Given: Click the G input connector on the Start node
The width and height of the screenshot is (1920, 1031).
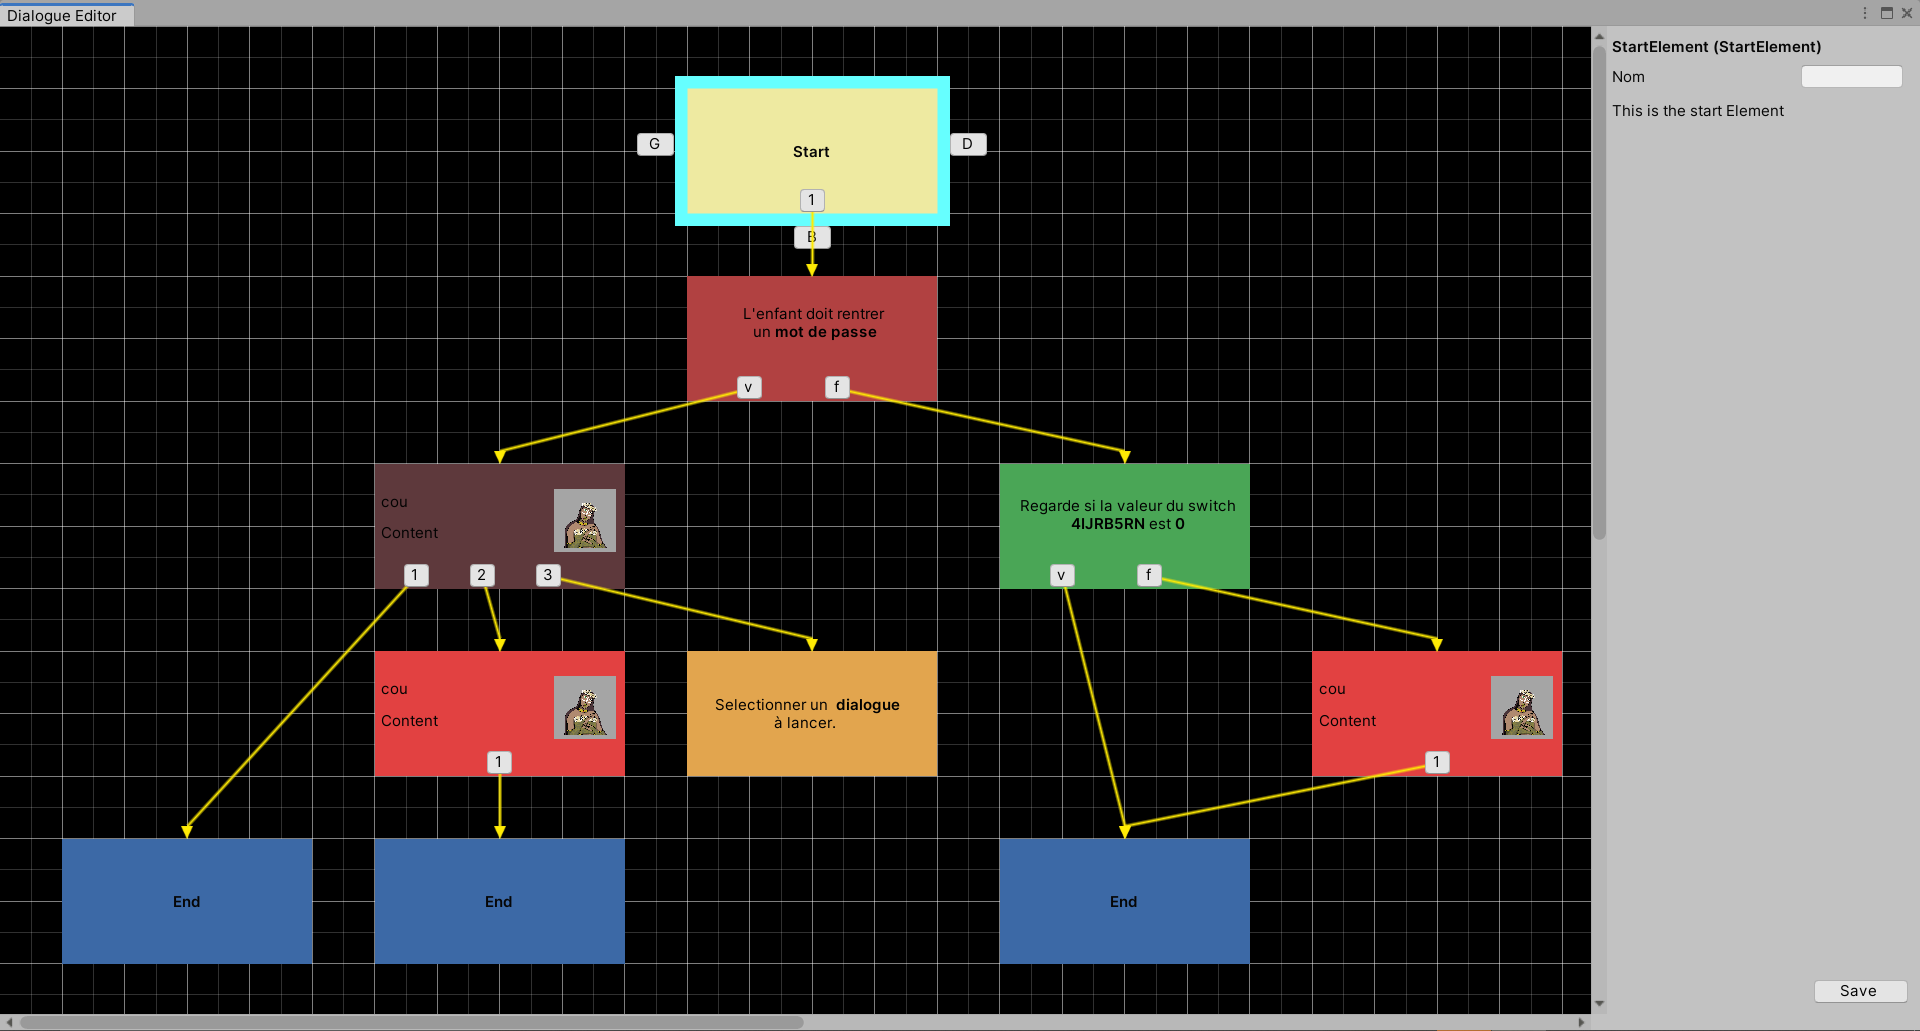Looking at the screenshot, I should click(655, 143).
